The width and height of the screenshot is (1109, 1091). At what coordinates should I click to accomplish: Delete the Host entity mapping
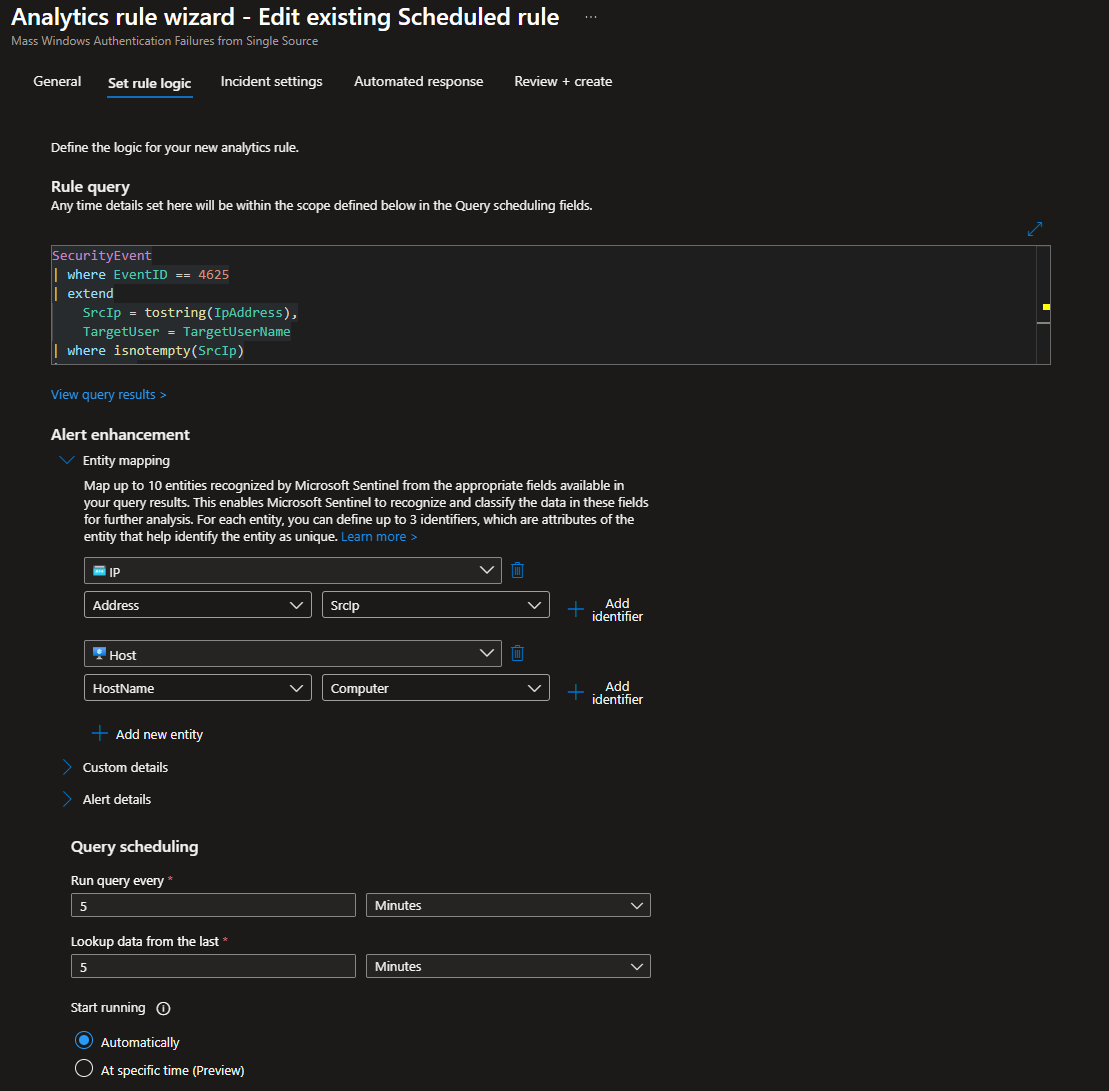click(x=517, y=653)
